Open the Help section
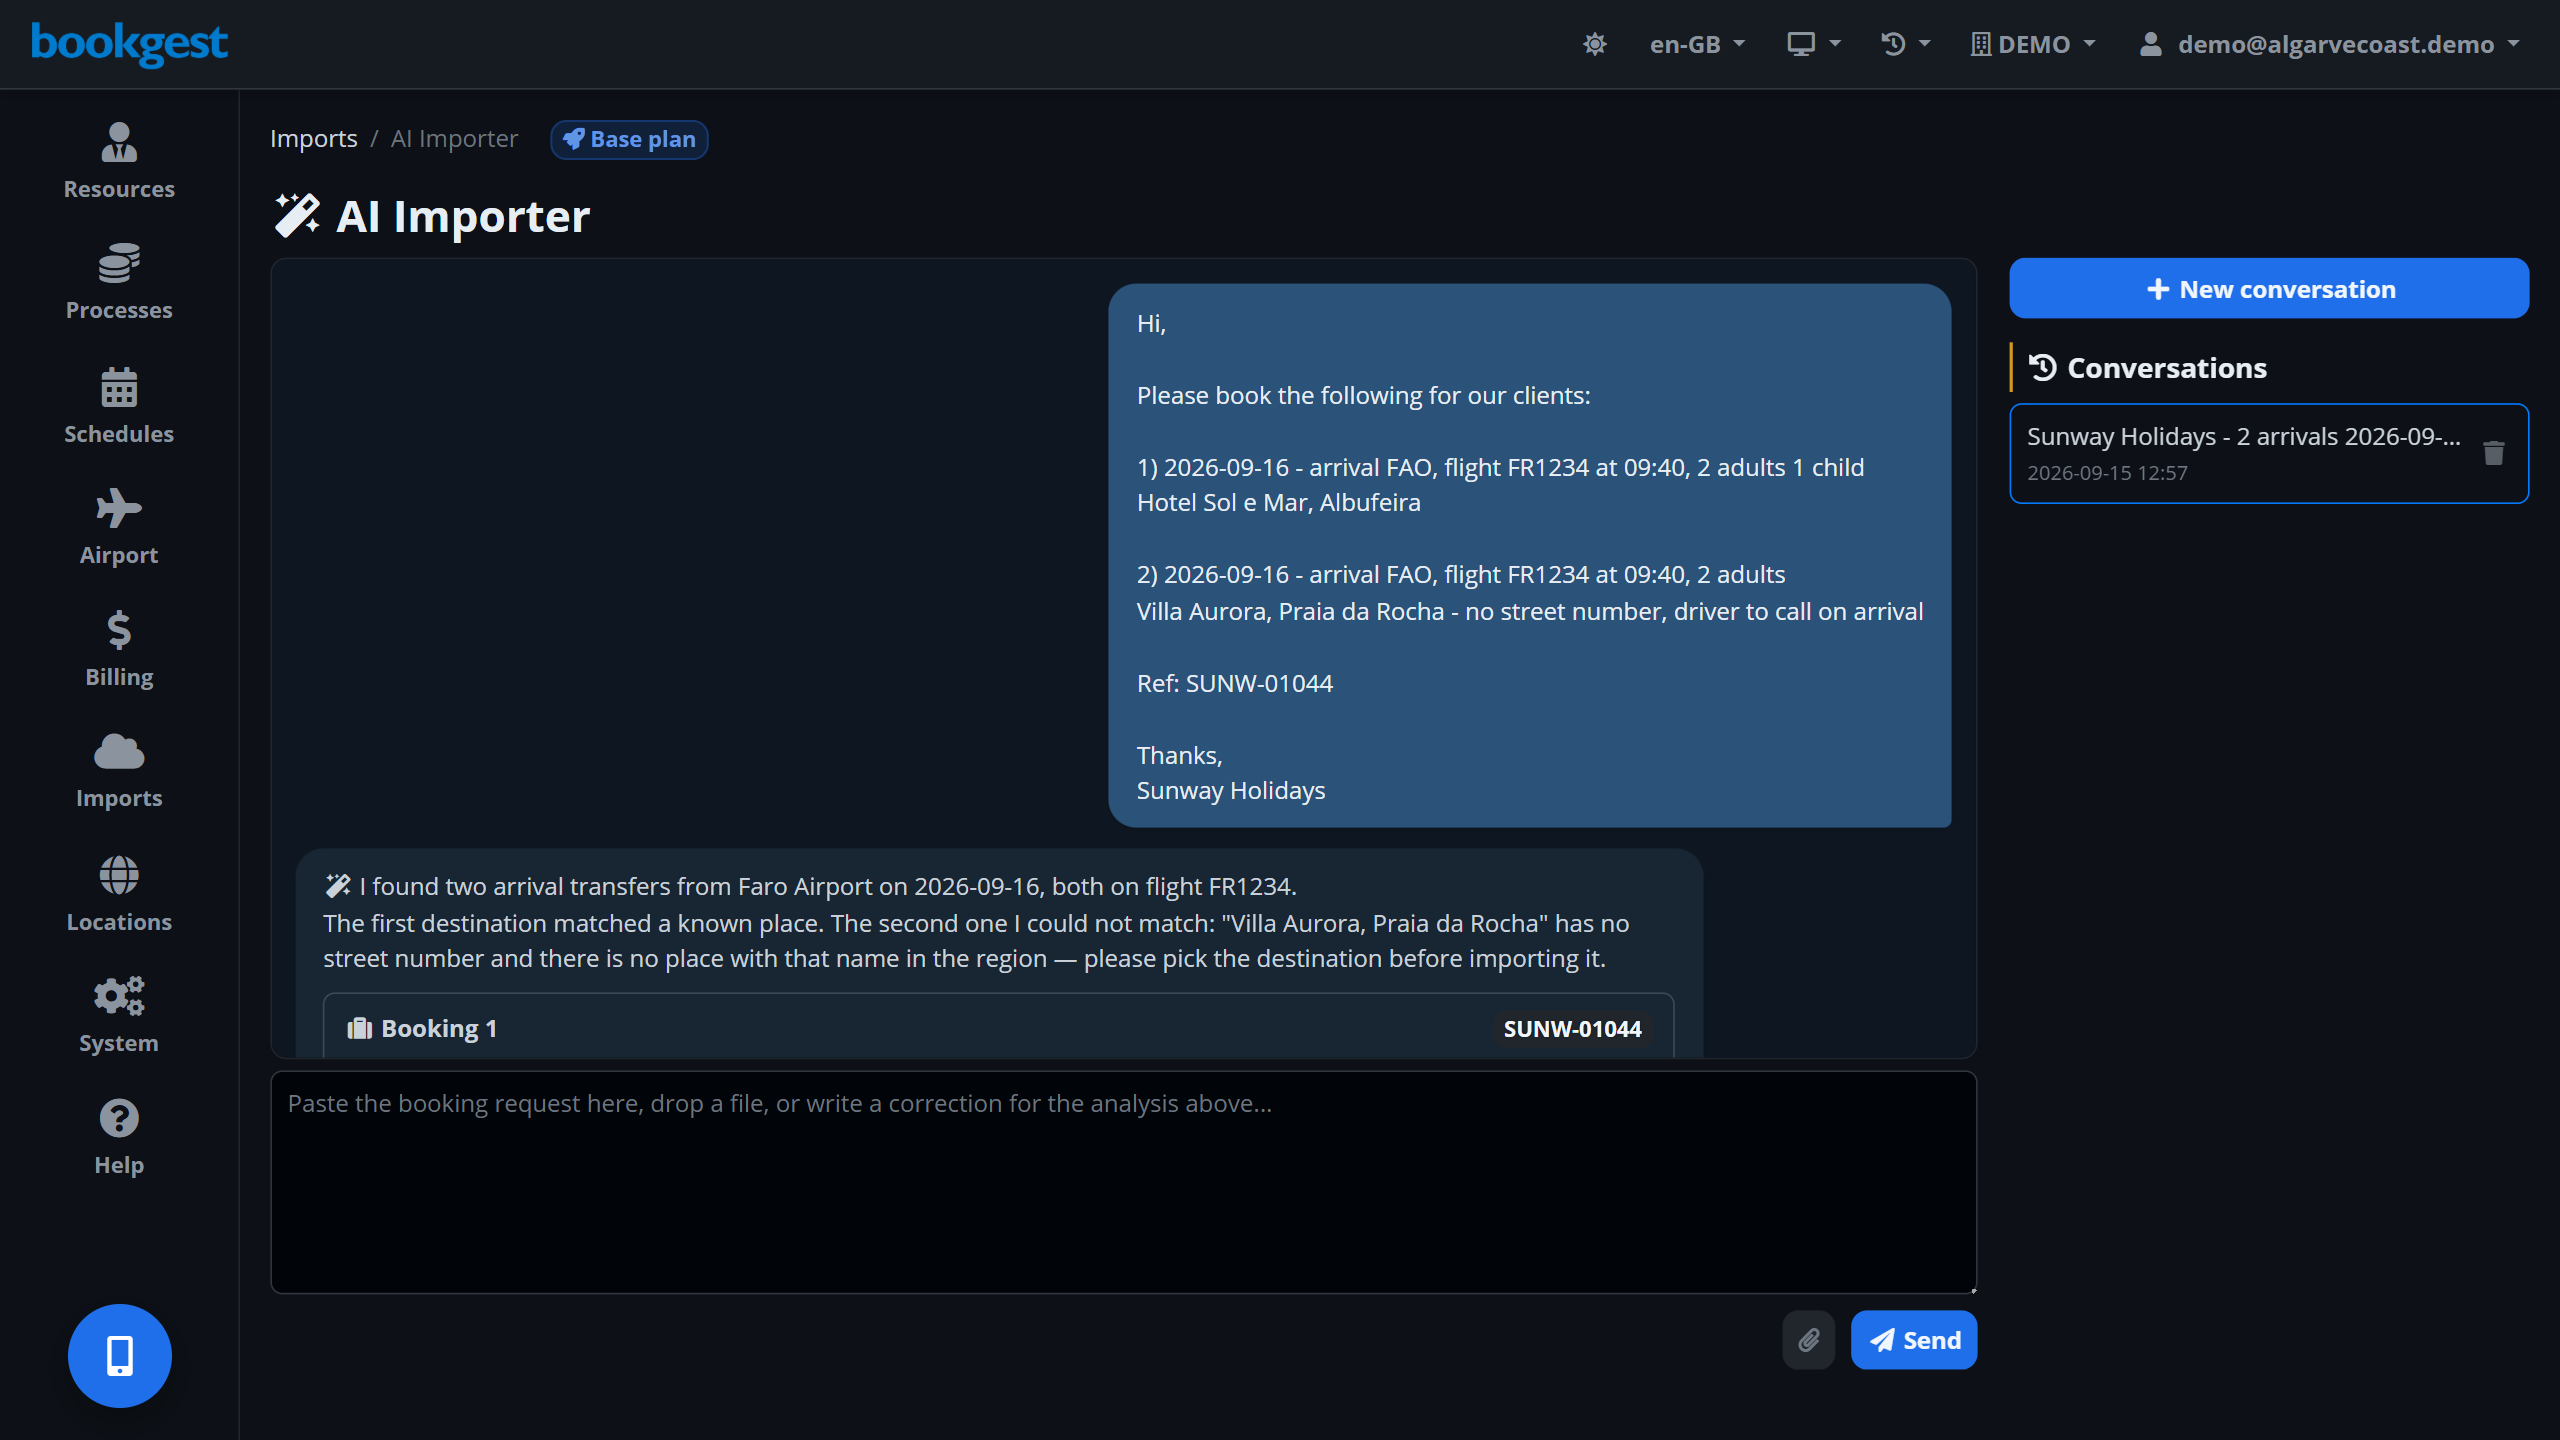Image resolution: width=2560 pixels, height=1440 pixels. (119, 1137)
